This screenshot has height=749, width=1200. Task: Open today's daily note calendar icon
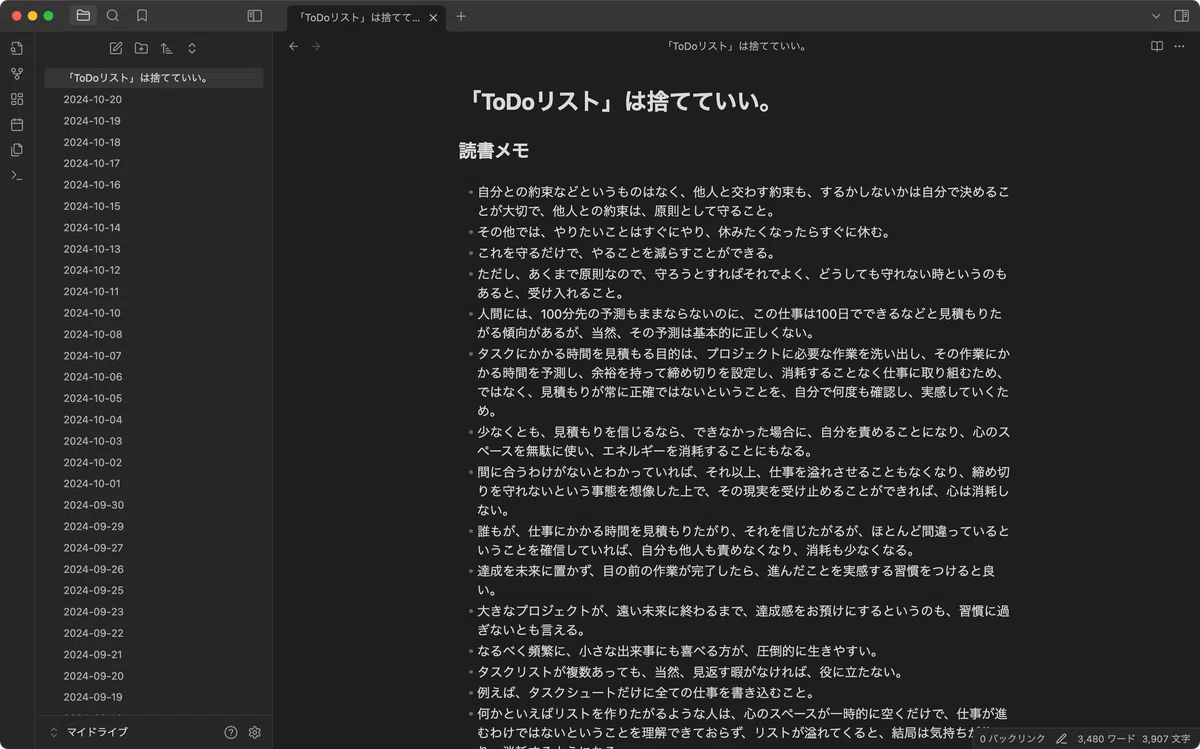pyautogui.click(x=17, y=124)
